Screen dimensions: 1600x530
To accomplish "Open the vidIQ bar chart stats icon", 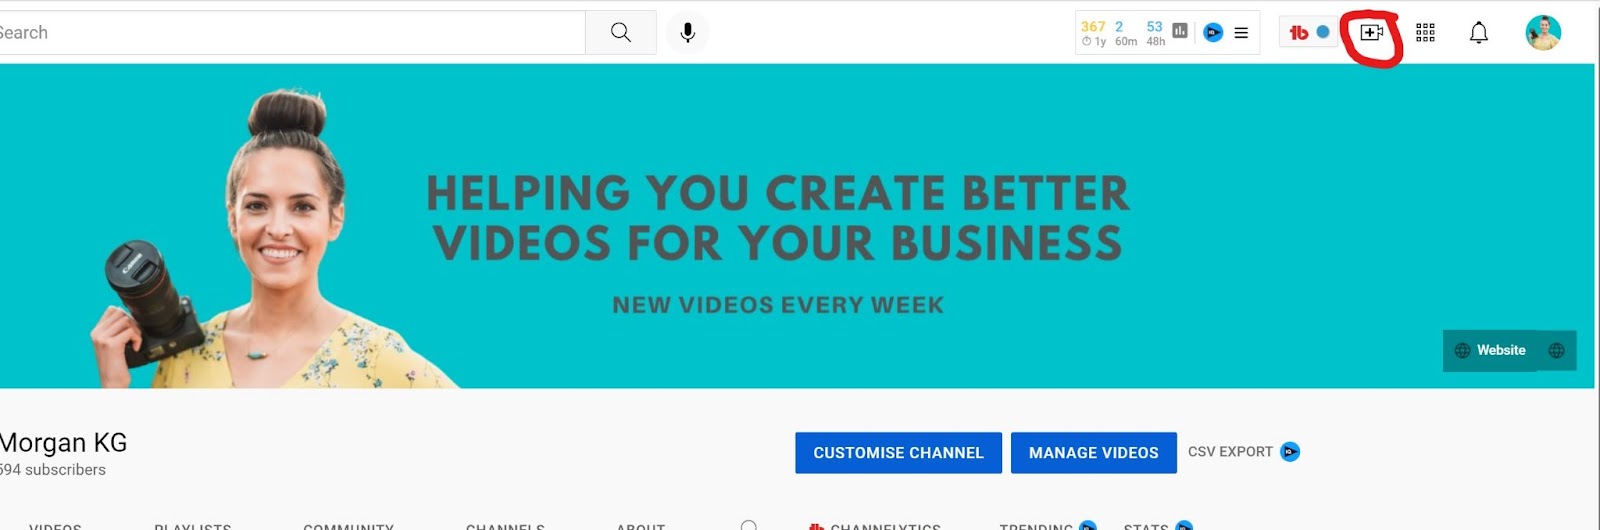I will [1180, 31].
